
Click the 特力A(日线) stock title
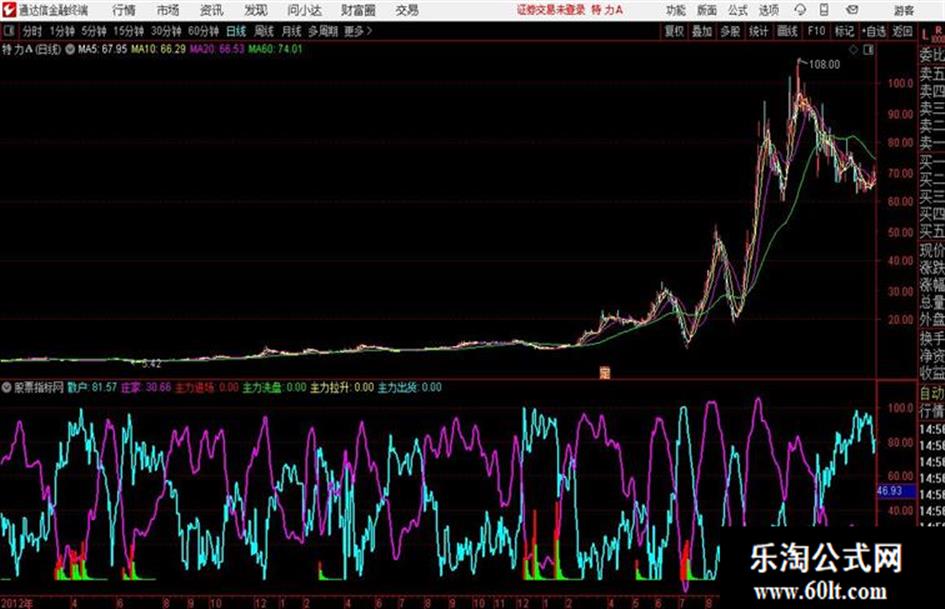31,49
